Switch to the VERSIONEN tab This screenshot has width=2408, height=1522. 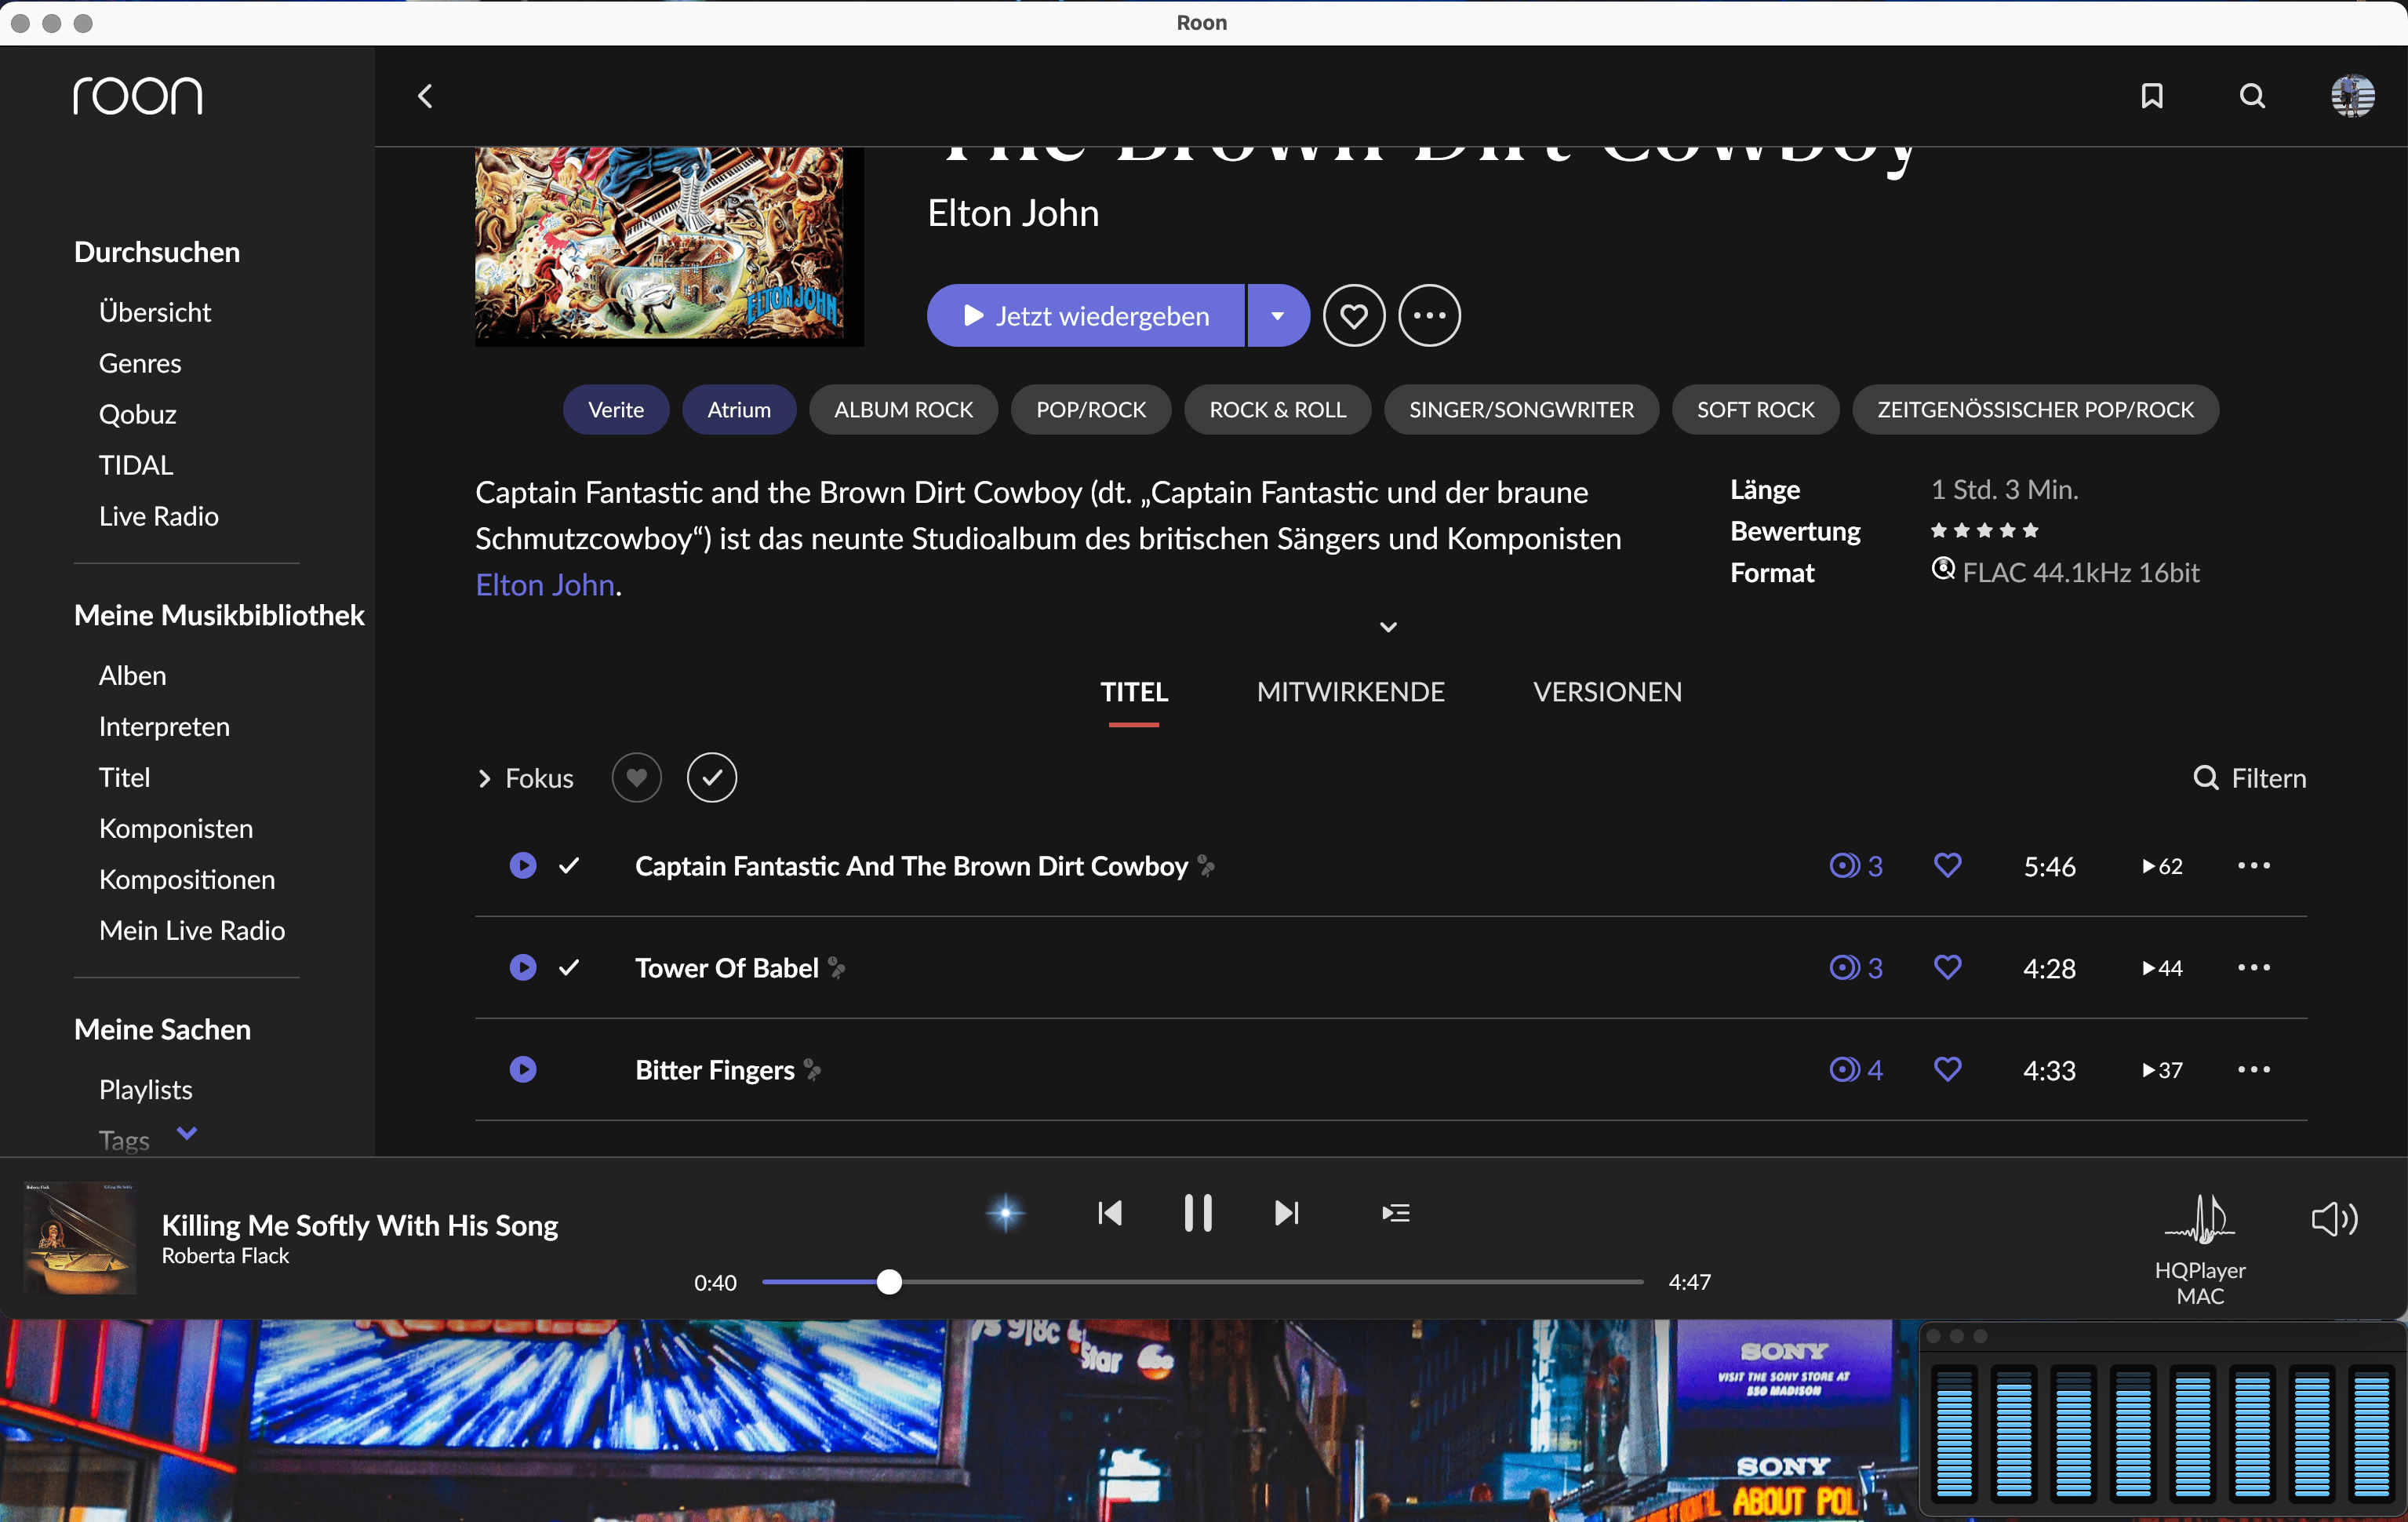coord(1607,692)
